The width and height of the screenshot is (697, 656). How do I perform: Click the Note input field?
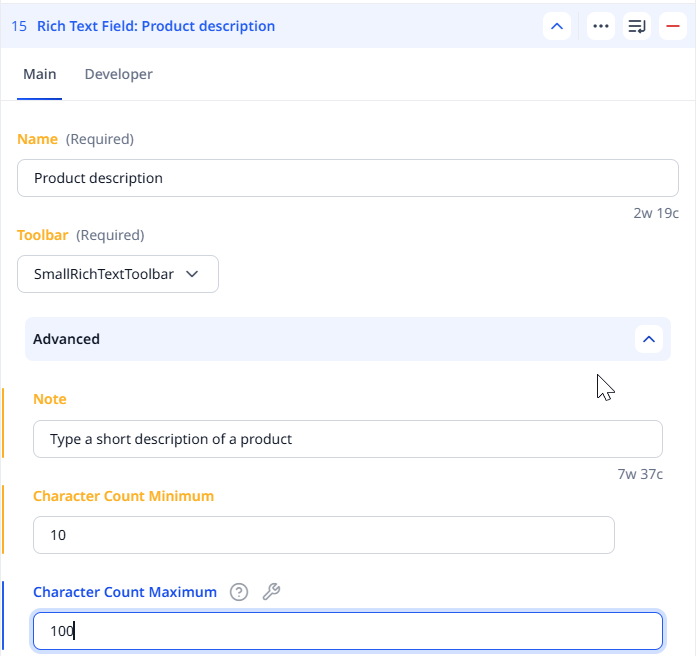[348, 439]
